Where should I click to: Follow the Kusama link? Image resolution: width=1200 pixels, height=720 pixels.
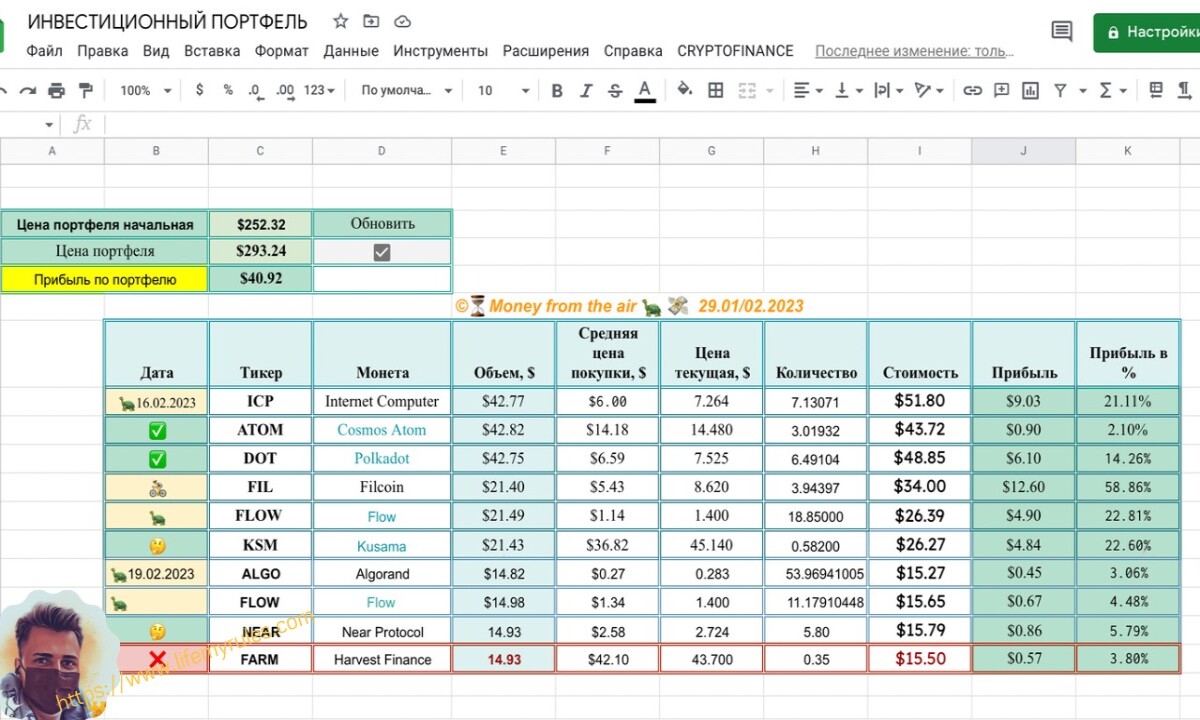381,546
